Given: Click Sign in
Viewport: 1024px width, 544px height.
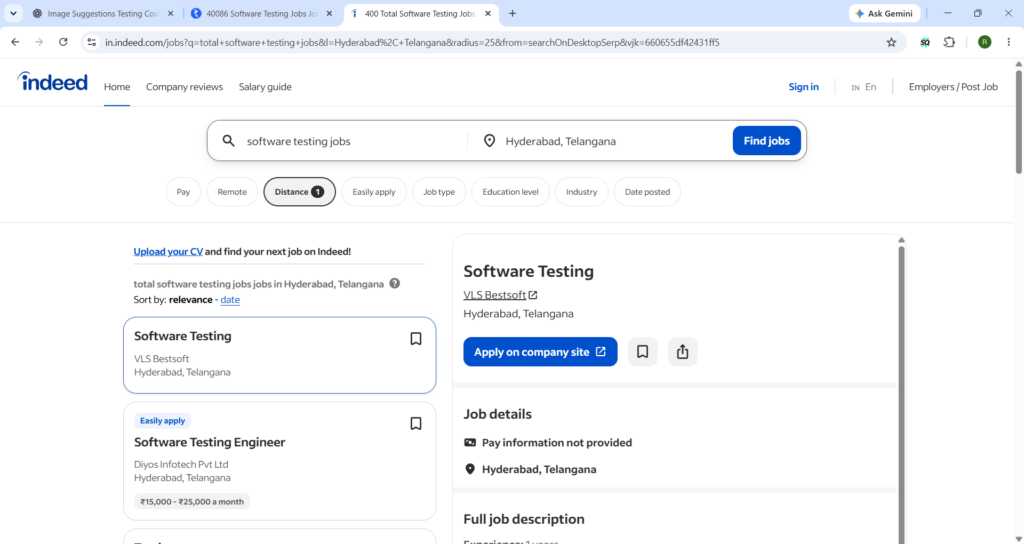Looking at the screenshot, I should tap(803, 87).
